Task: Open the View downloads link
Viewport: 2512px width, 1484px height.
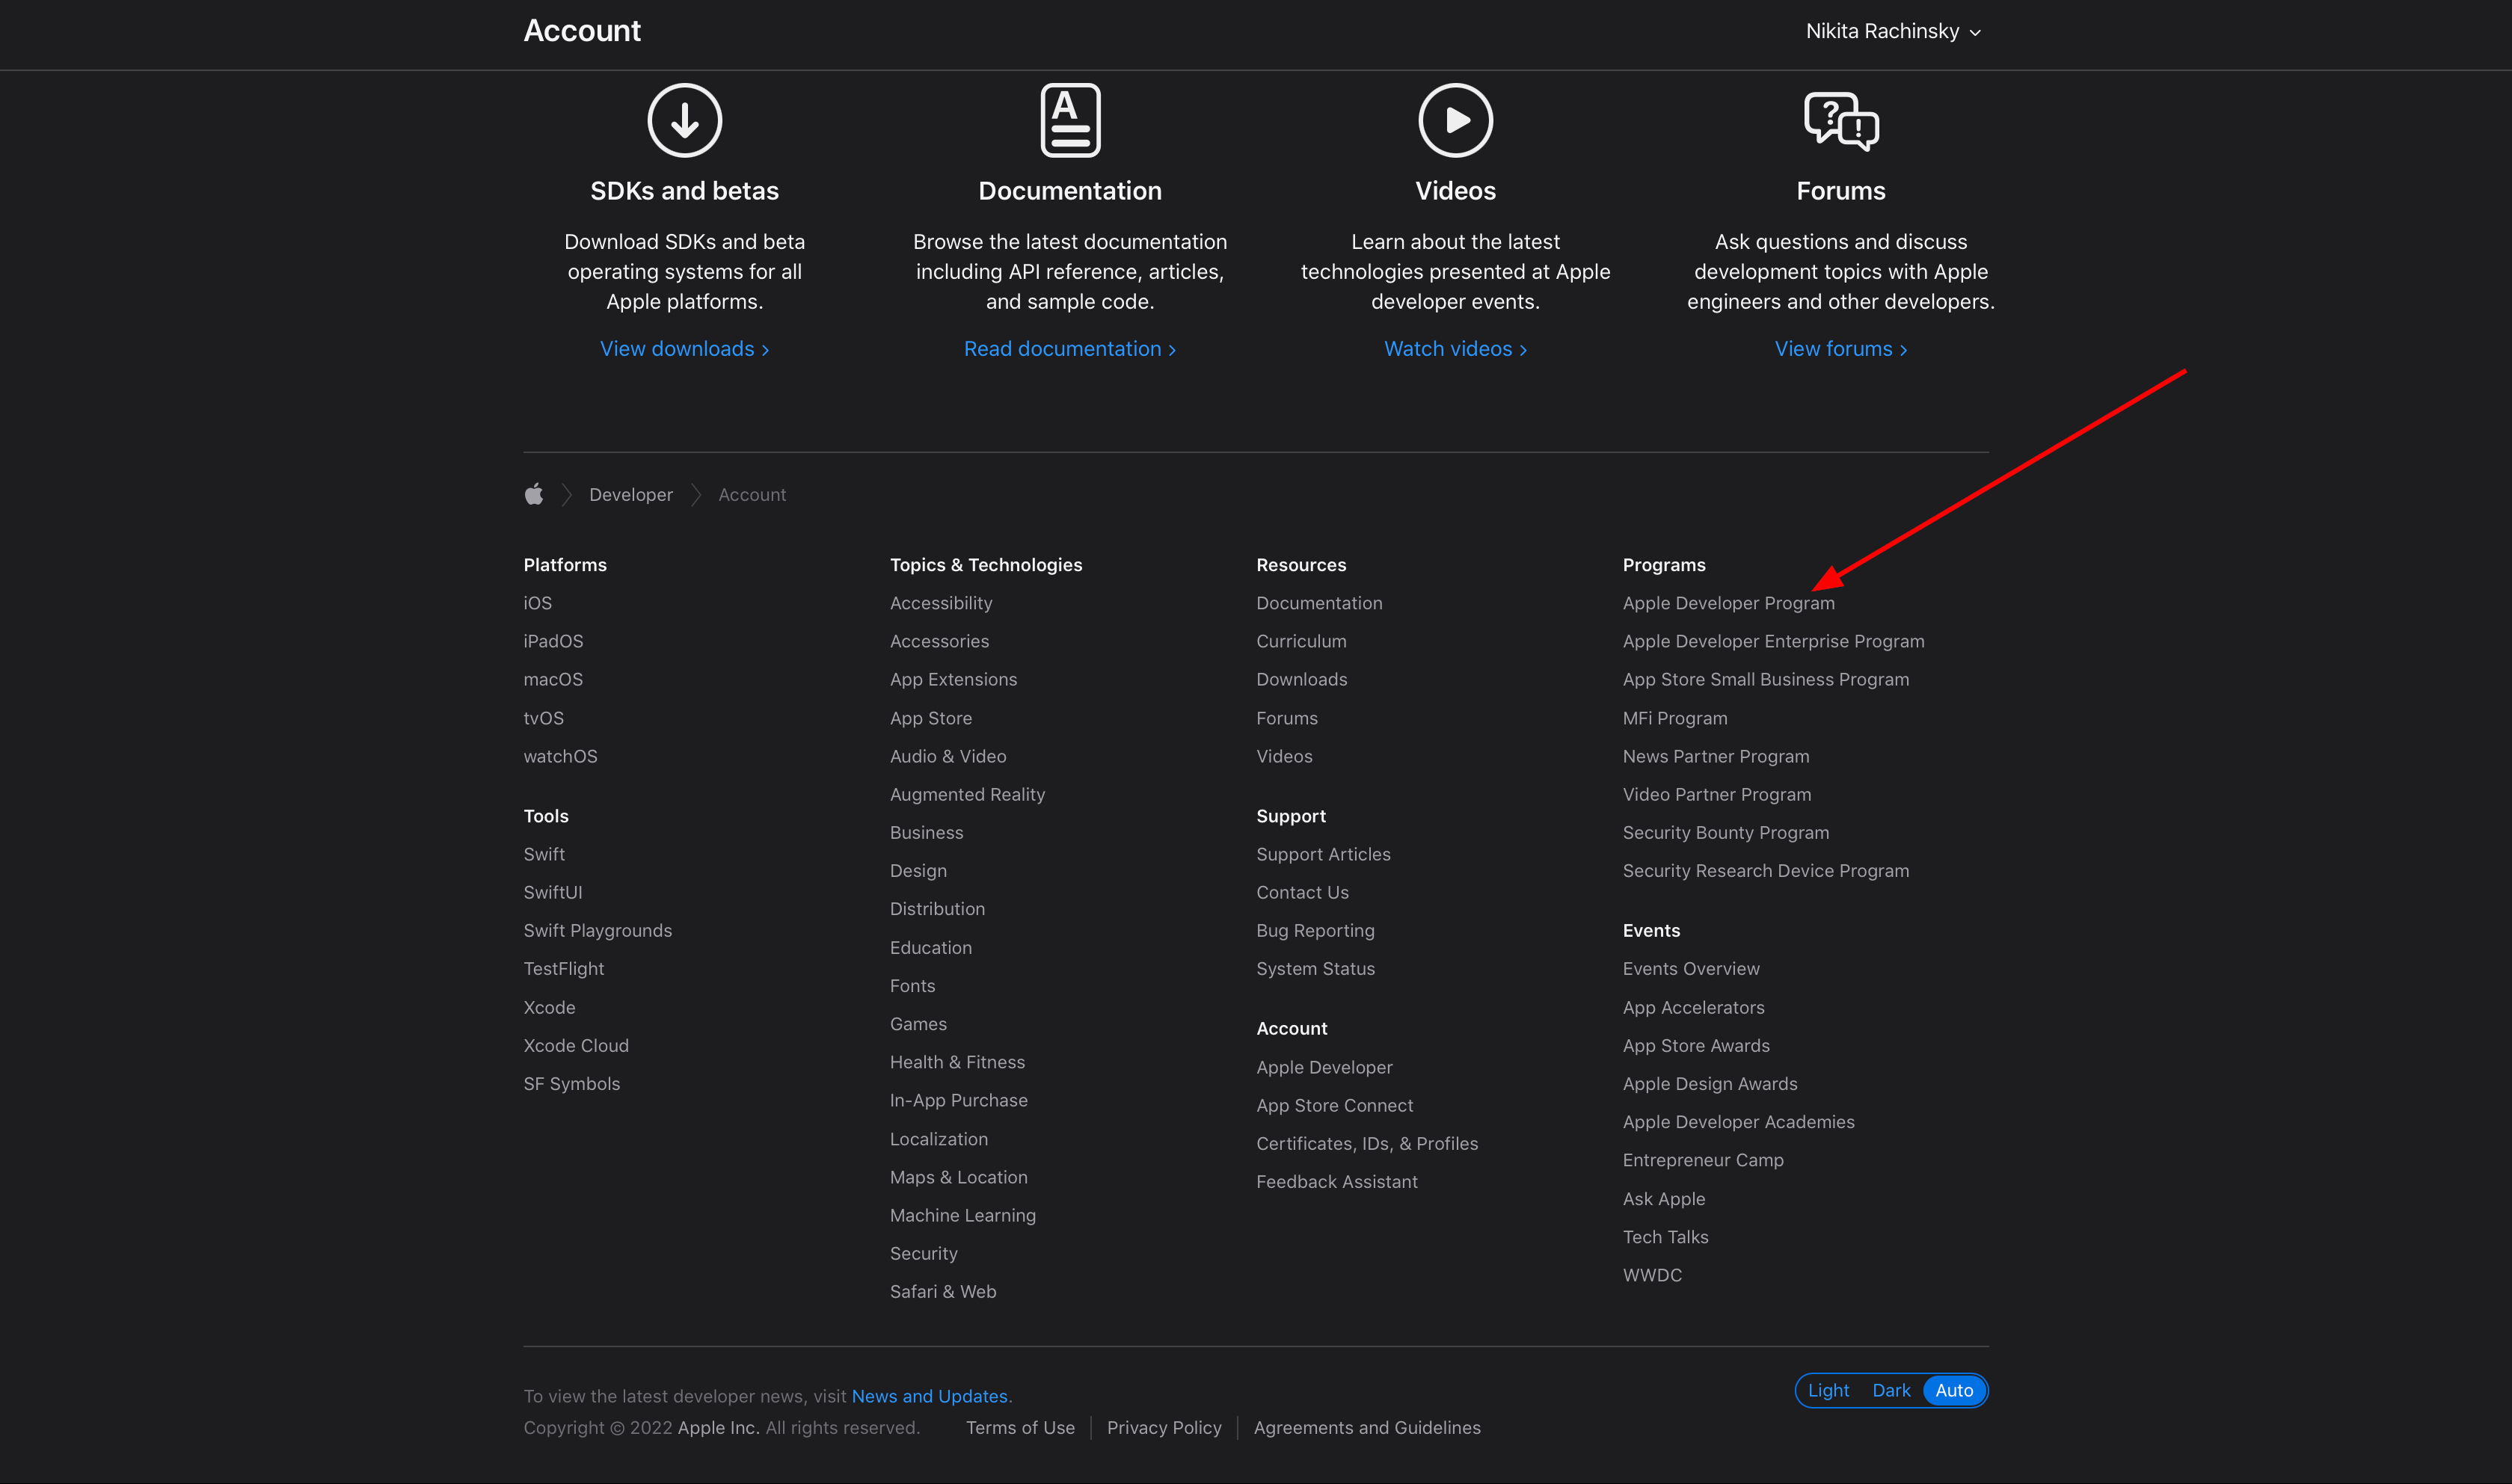Action: click(685, 348)
